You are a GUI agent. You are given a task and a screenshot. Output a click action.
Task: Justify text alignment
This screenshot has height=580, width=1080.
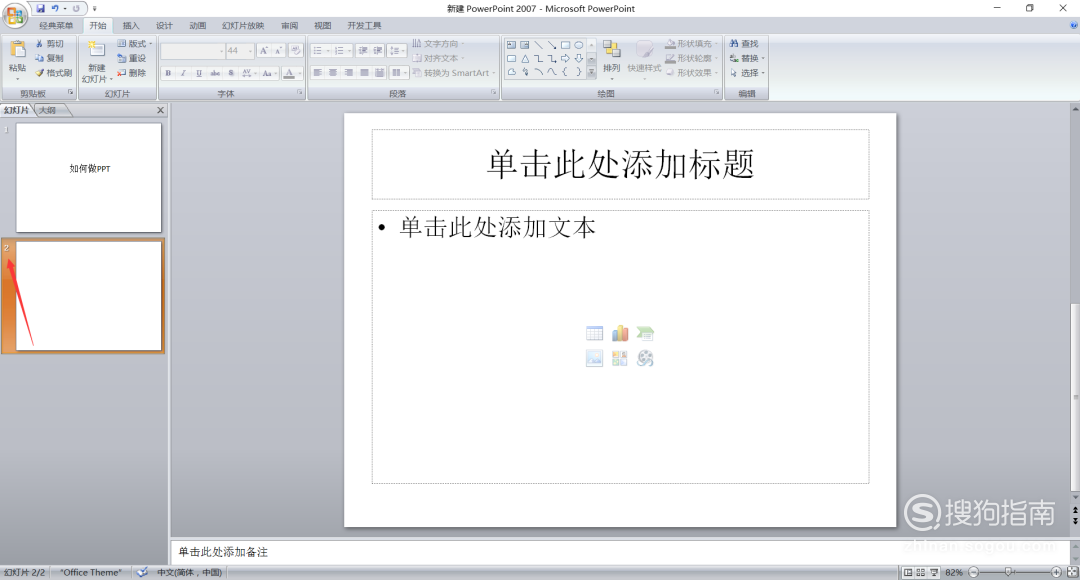pyautogui.click(x=364, y=72)
